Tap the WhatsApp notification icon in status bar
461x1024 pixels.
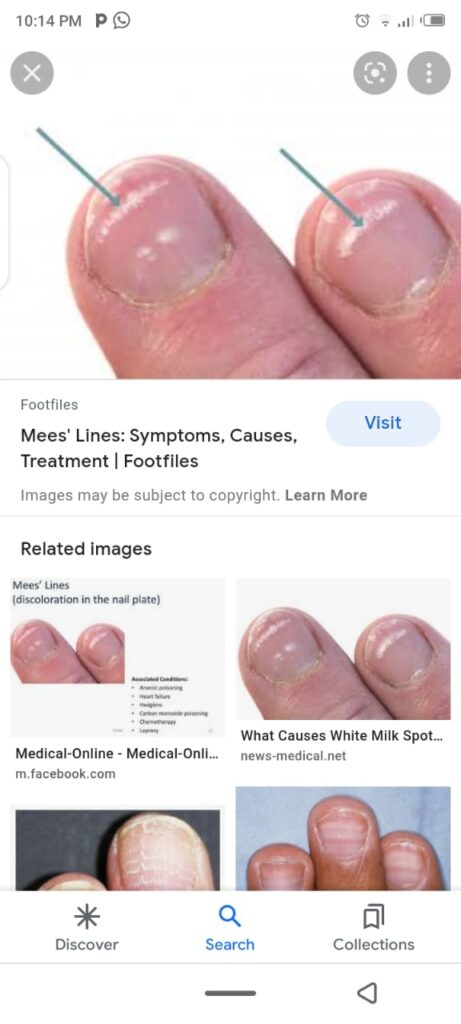pyautogui.click(x=121, y=21)
